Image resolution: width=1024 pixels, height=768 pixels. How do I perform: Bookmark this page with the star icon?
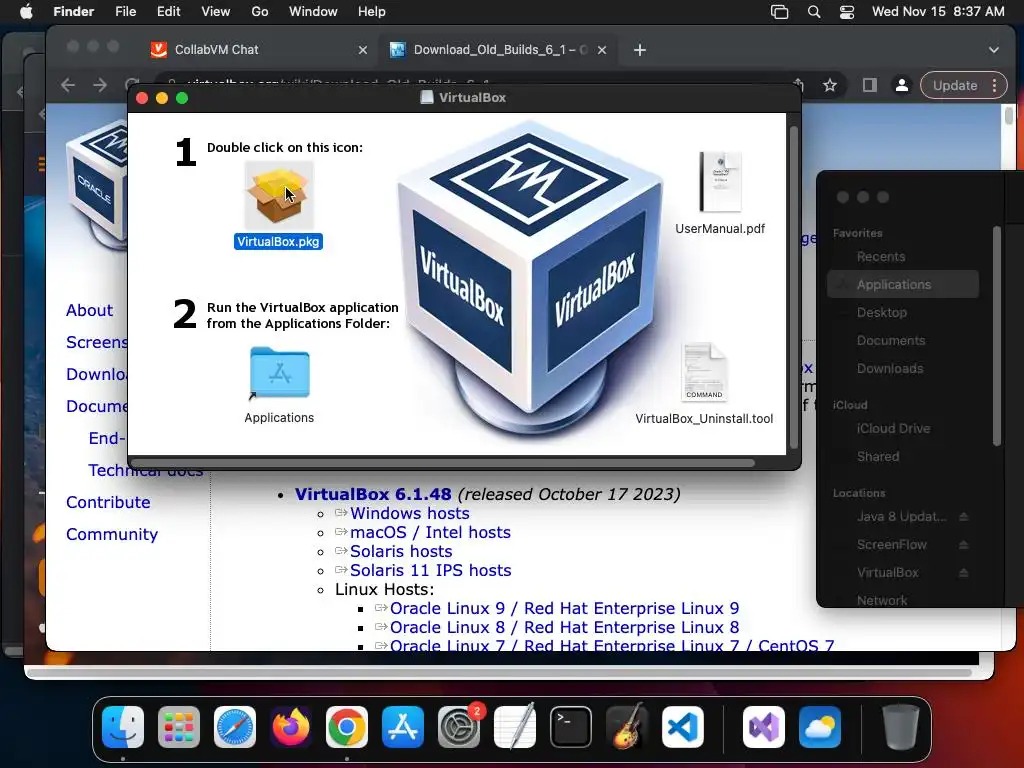830,86
